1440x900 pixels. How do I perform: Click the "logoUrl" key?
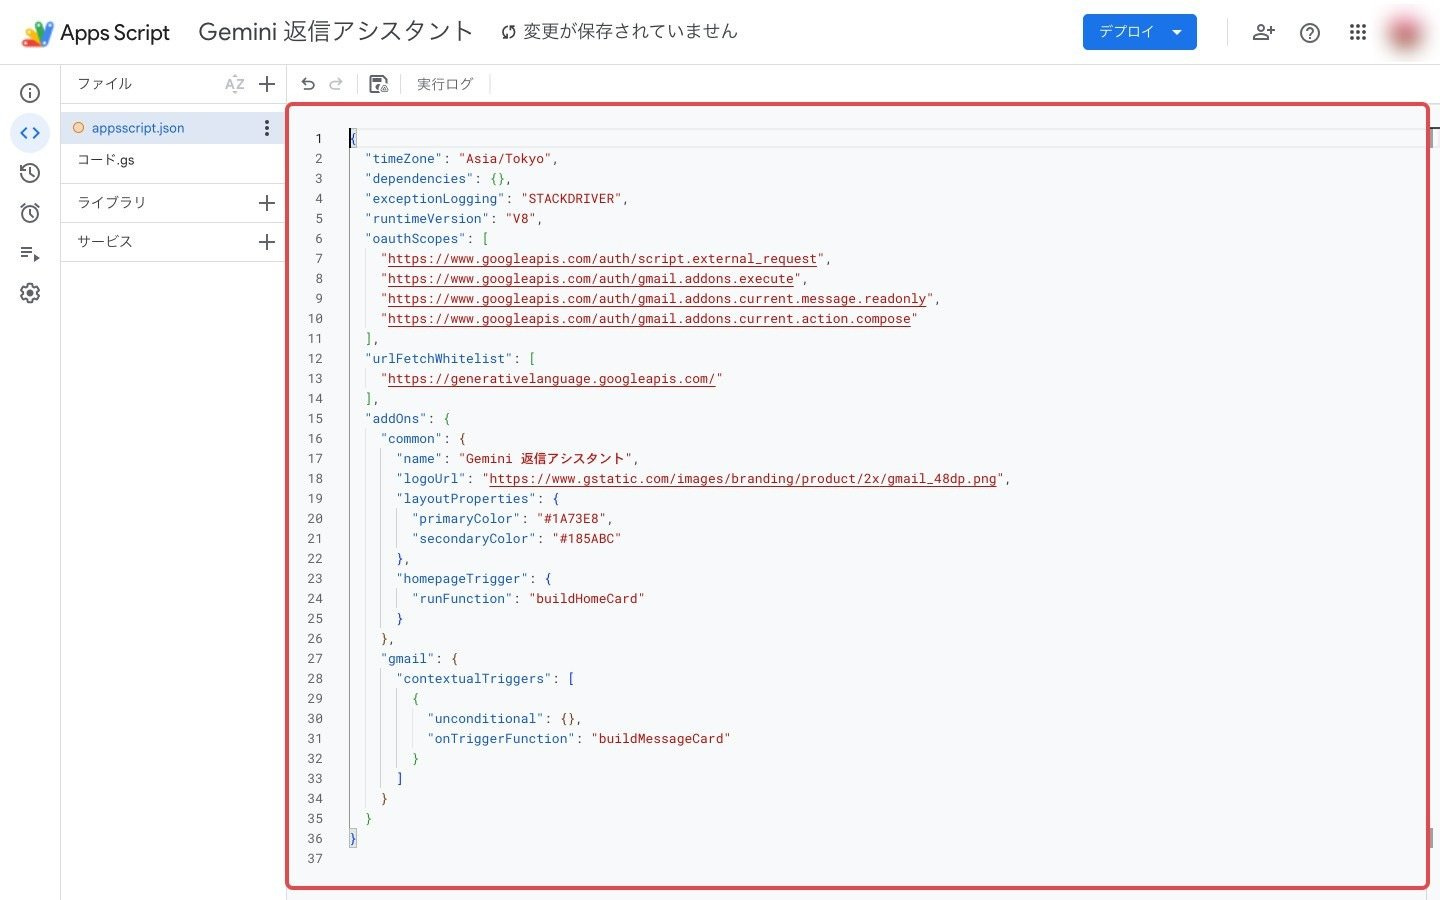431,479
